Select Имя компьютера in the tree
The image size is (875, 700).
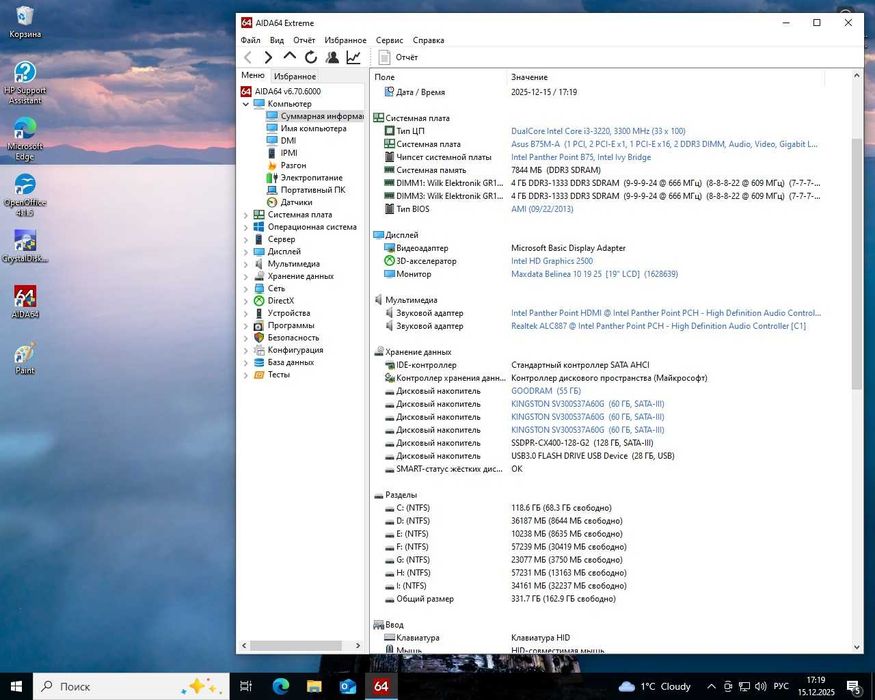coord(313,128)
